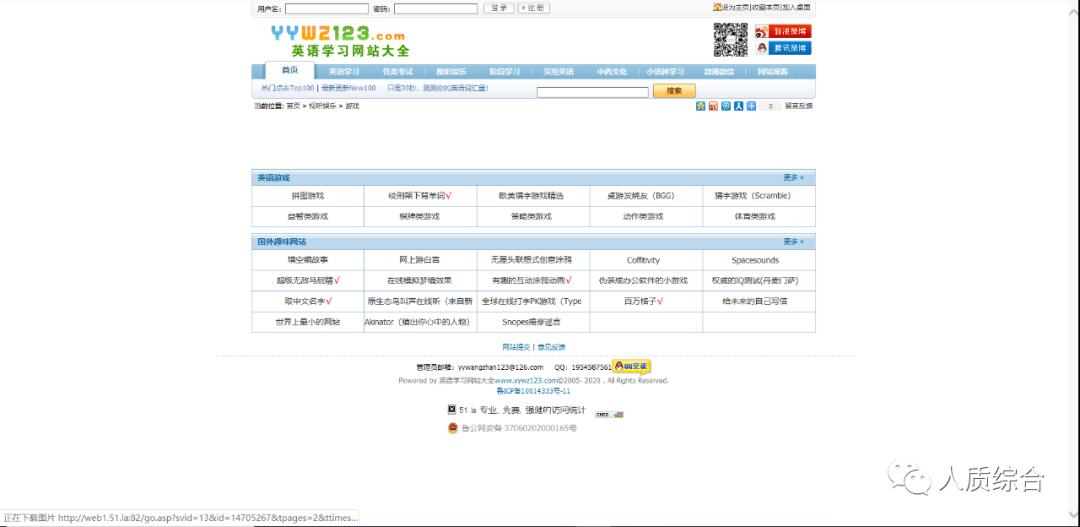The height and width of the screenshot is (527, 1080).
Task: Open the 棋牌类游戏 link
Action: coord(419,216)
